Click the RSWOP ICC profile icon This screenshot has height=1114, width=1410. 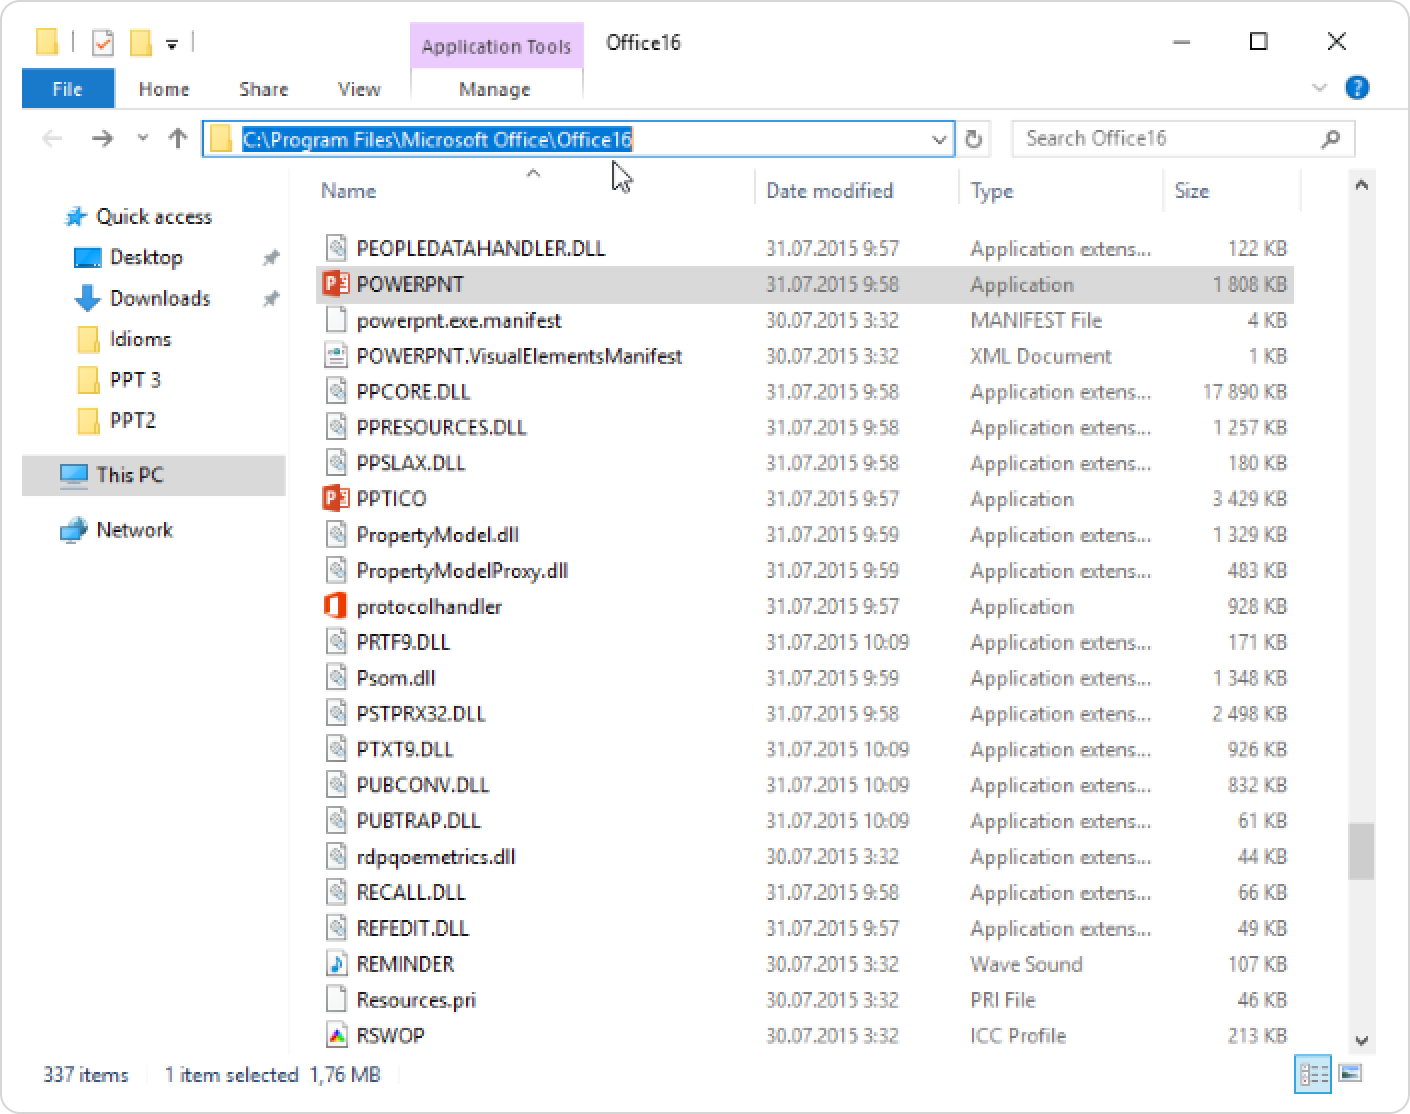coord(336,1035)
